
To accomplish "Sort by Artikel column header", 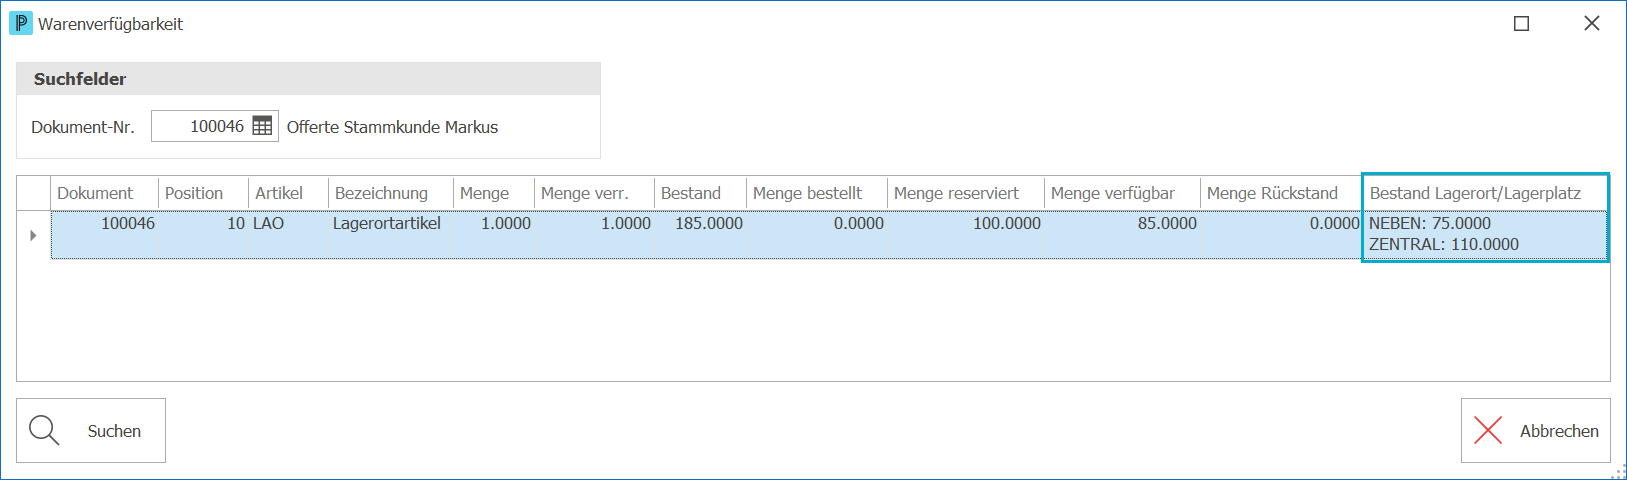I will click(x=289, y=193).
